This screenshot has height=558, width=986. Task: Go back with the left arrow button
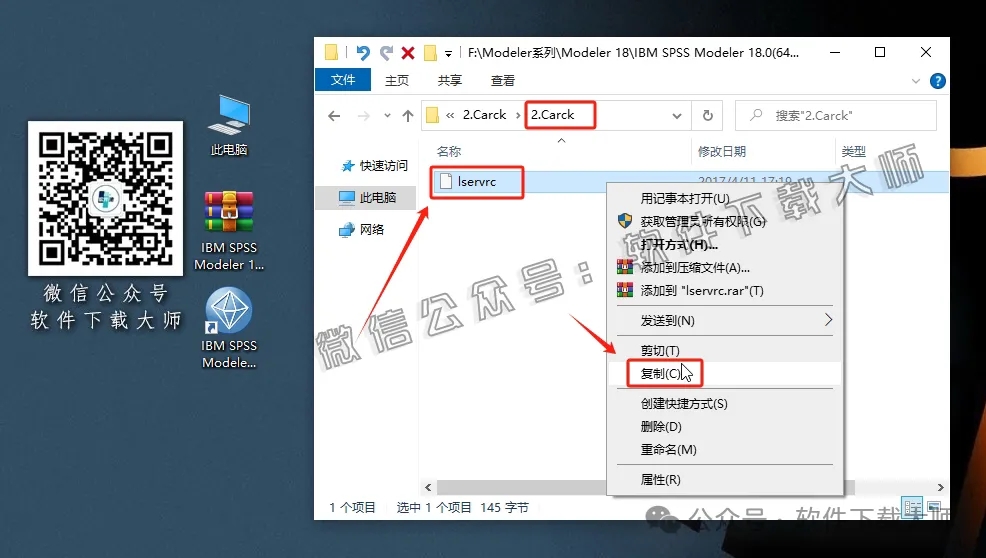point(335,116)
